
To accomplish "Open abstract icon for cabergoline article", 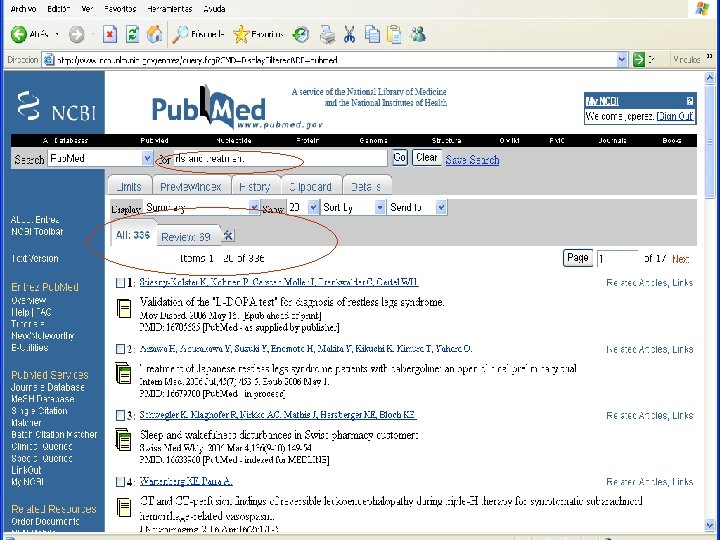I will tap(124, 373).
